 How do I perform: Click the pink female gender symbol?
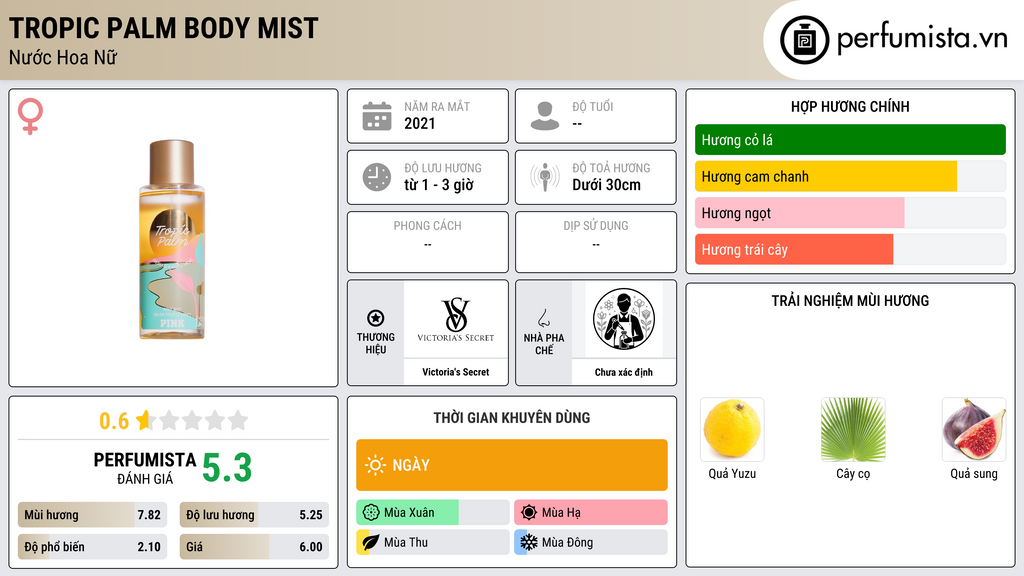point(30,116)
